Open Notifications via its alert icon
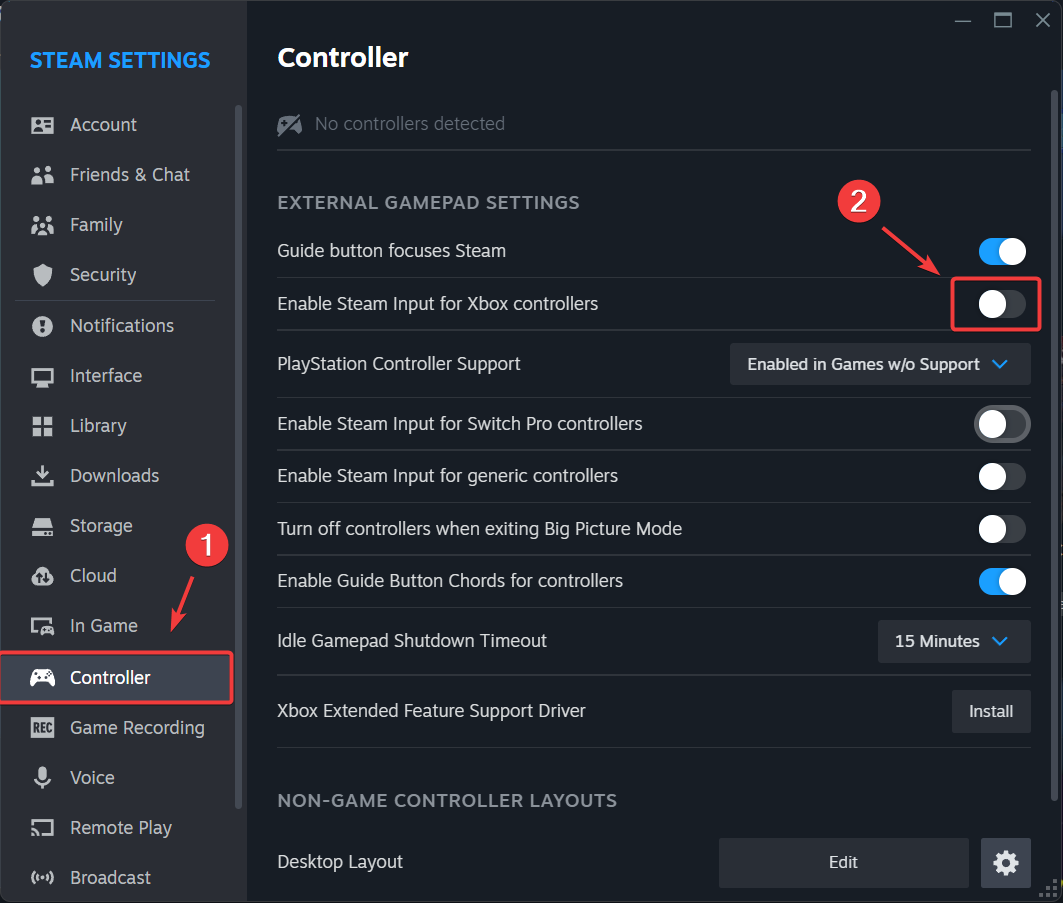1063x903 pixels. click(43, 326)
